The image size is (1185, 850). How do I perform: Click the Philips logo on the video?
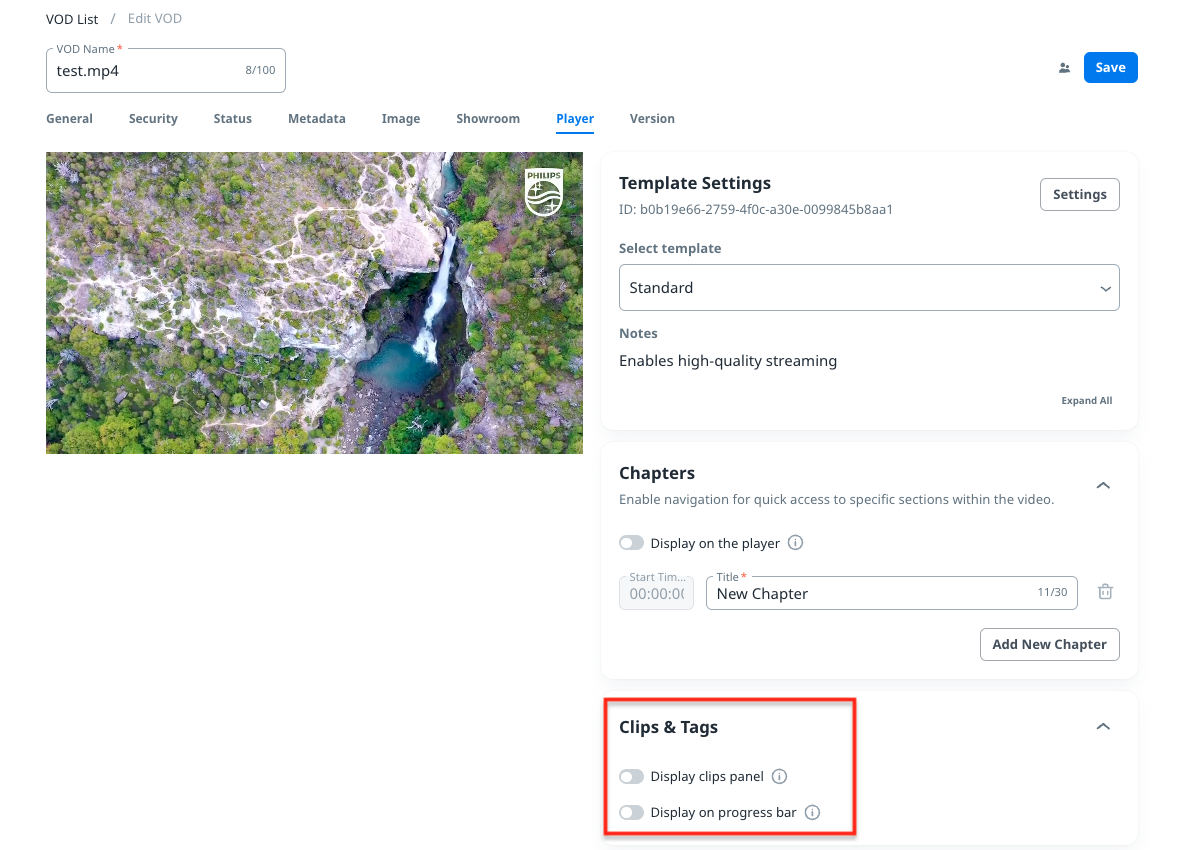click(x=544, y=192)
